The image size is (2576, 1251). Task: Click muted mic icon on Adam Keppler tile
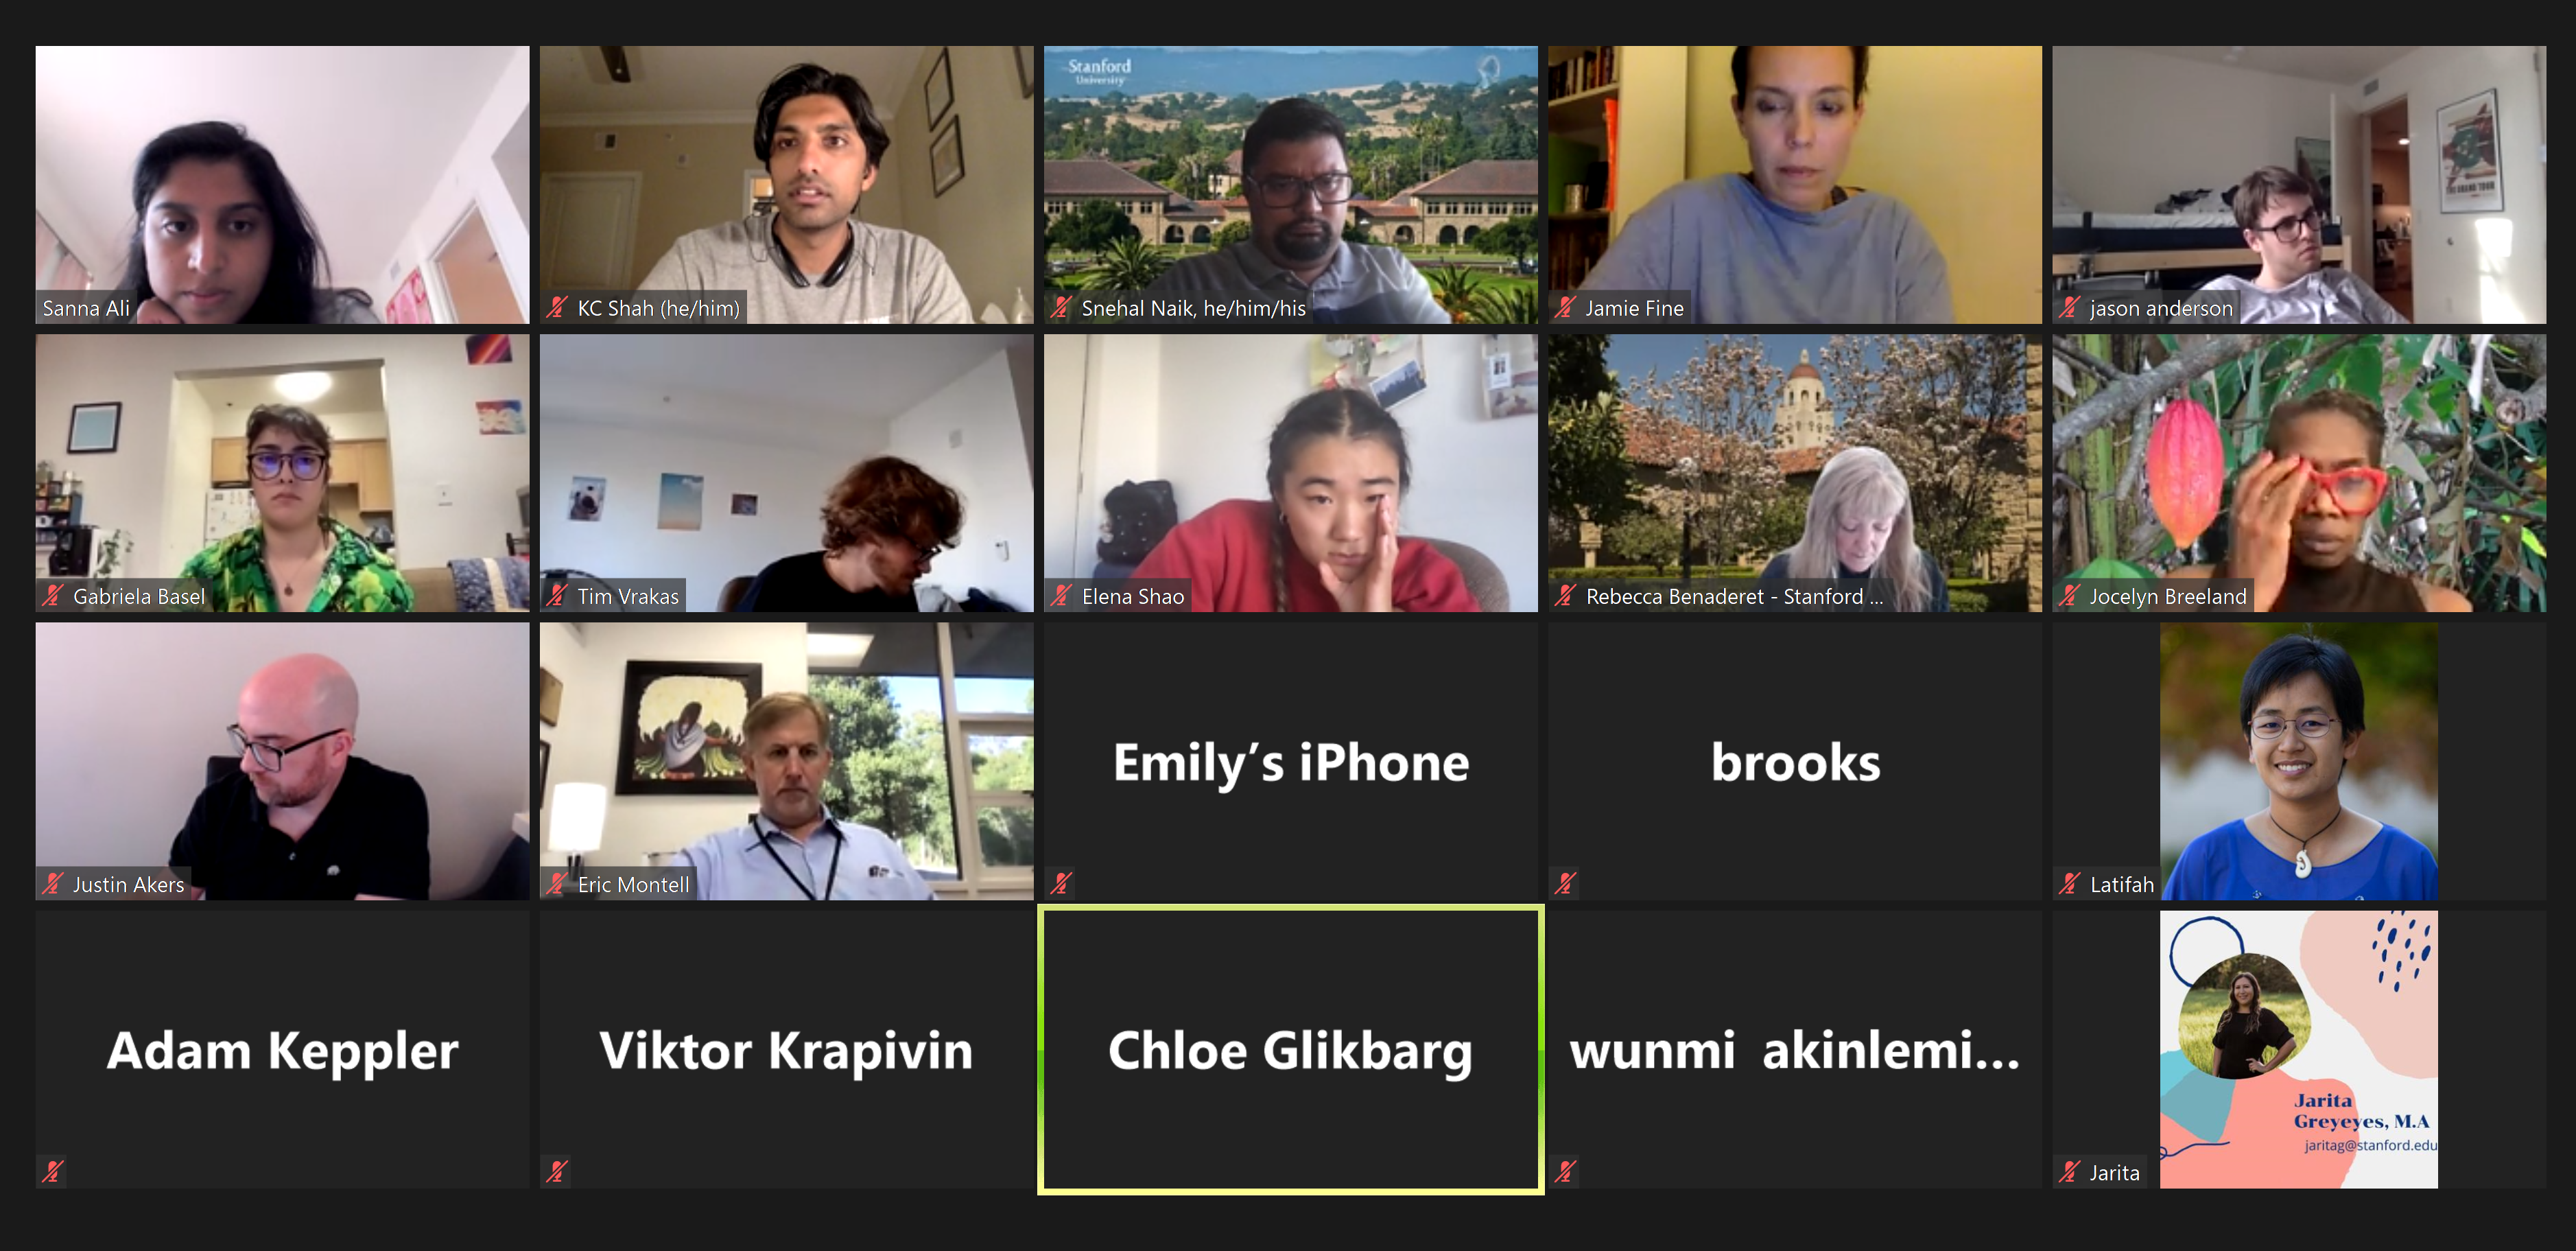tap(53, 1171)
